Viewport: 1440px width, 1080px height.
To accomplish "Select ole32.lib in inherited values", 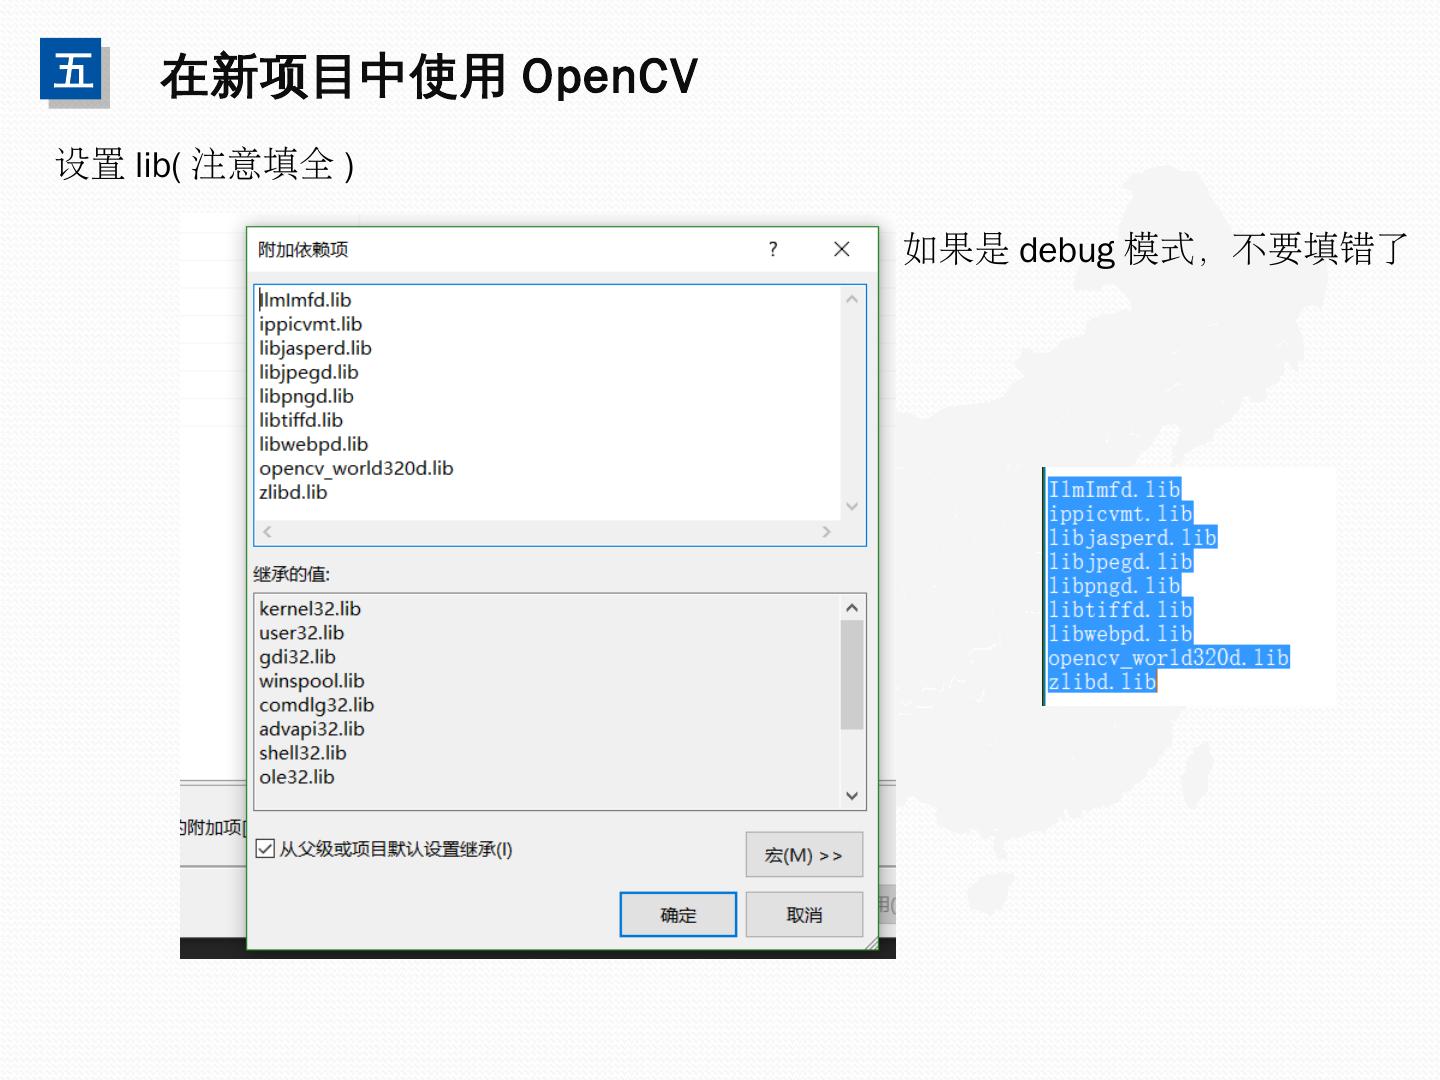I will pyautogui.click(x=297, y=777).
